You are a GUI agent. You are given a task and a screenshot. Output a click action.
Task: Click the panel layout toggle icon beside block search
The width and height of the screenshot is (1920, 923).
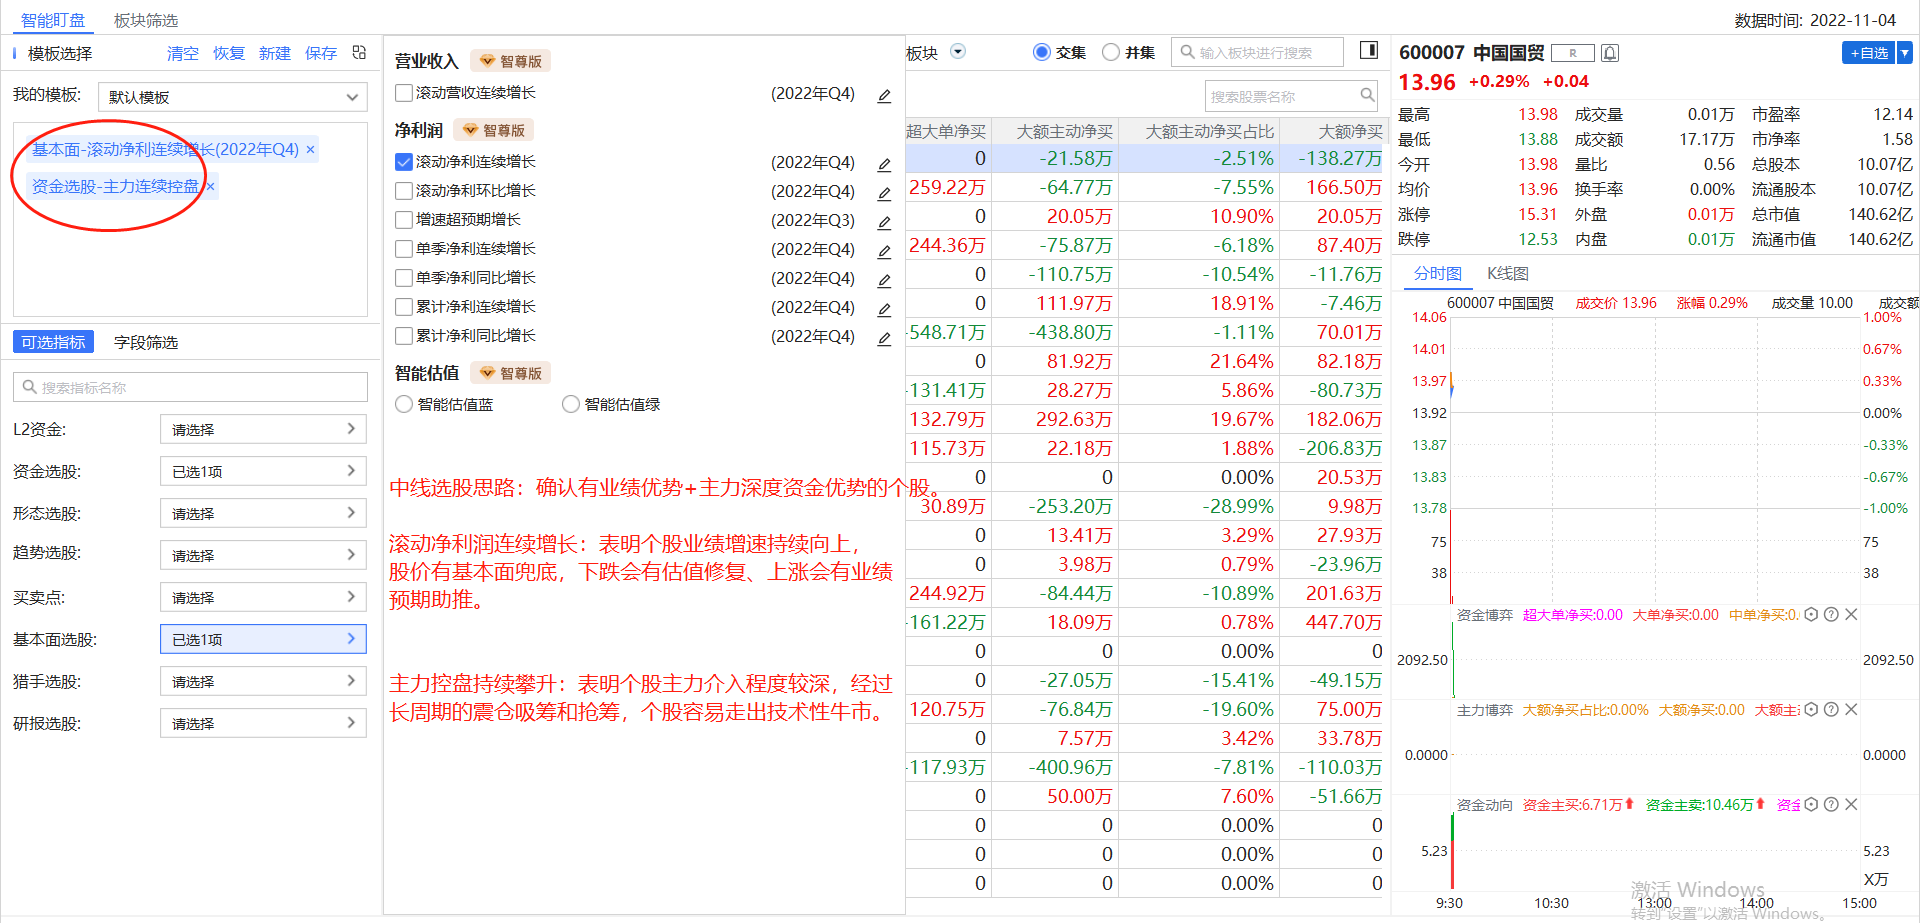coord(1369,51)
